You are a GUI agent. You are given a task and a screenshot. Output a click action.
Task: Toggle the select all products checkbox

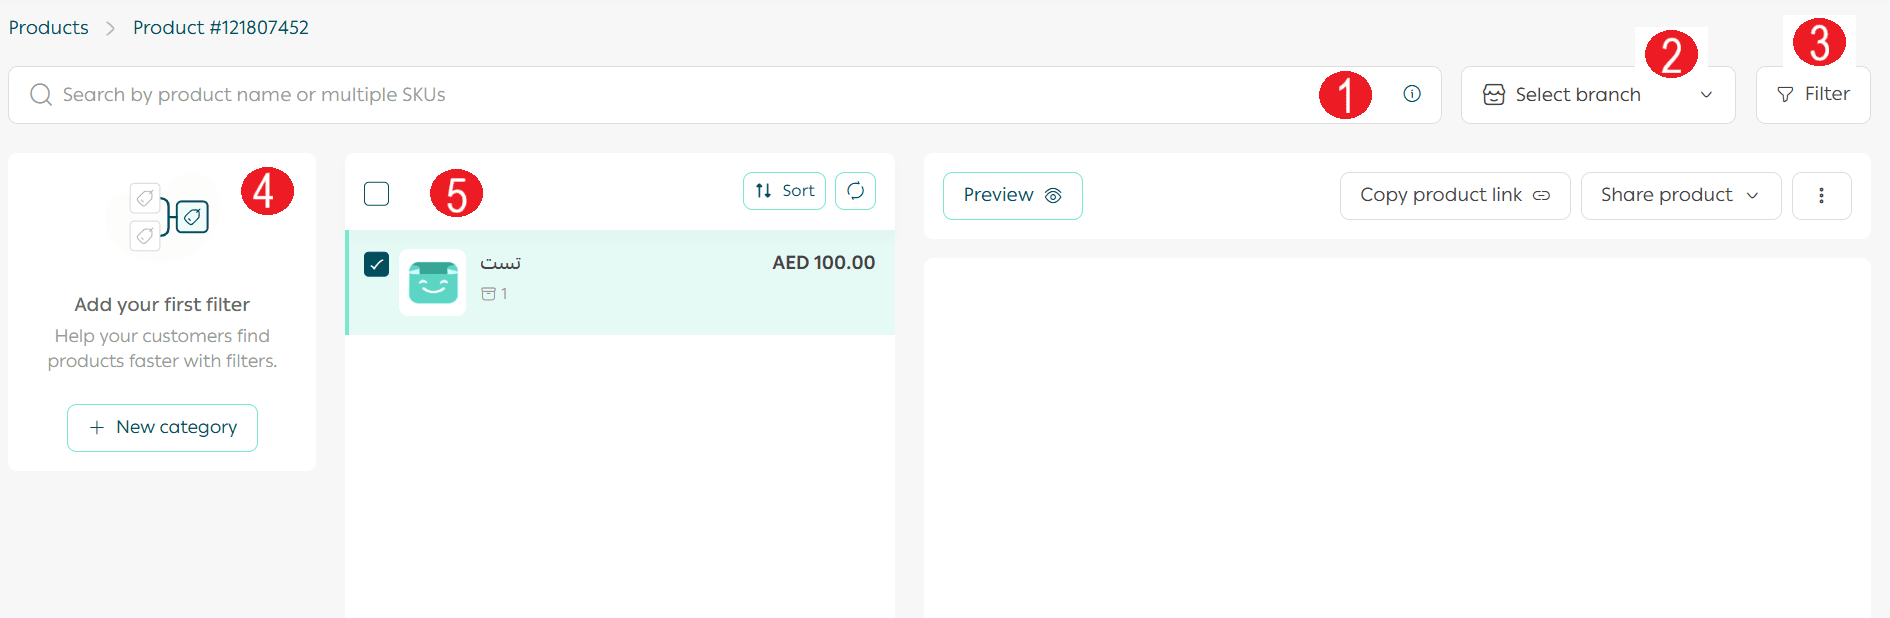376,194
